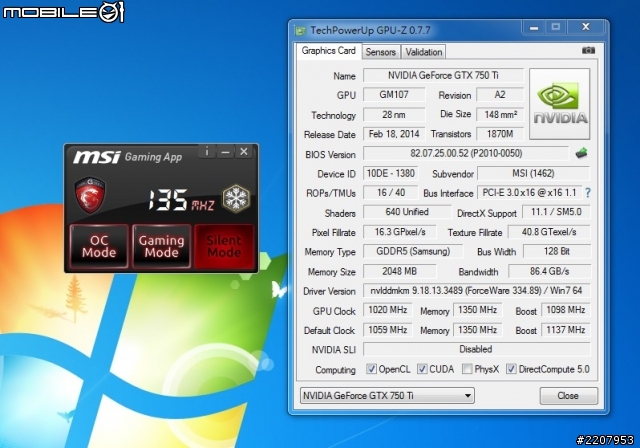Click the Release Date Feb 18, 2014
Screen dimensions: 640x448
coord(394,134)
